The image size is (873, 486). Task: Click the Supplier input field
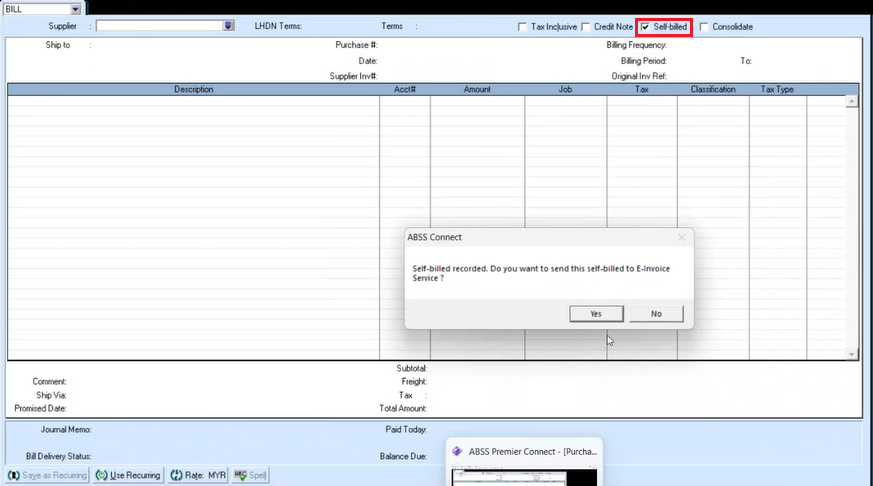point(158,26)
